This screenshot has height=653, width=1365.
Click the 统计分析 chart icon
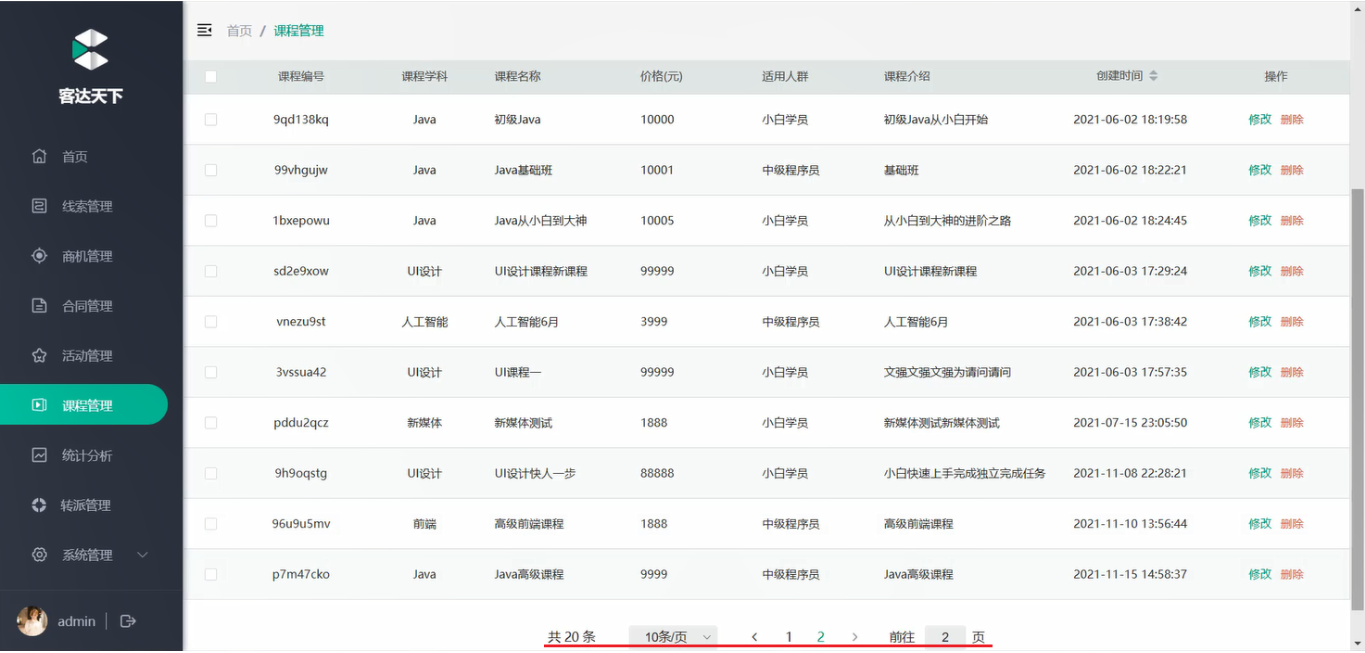(x=39, y=455)
